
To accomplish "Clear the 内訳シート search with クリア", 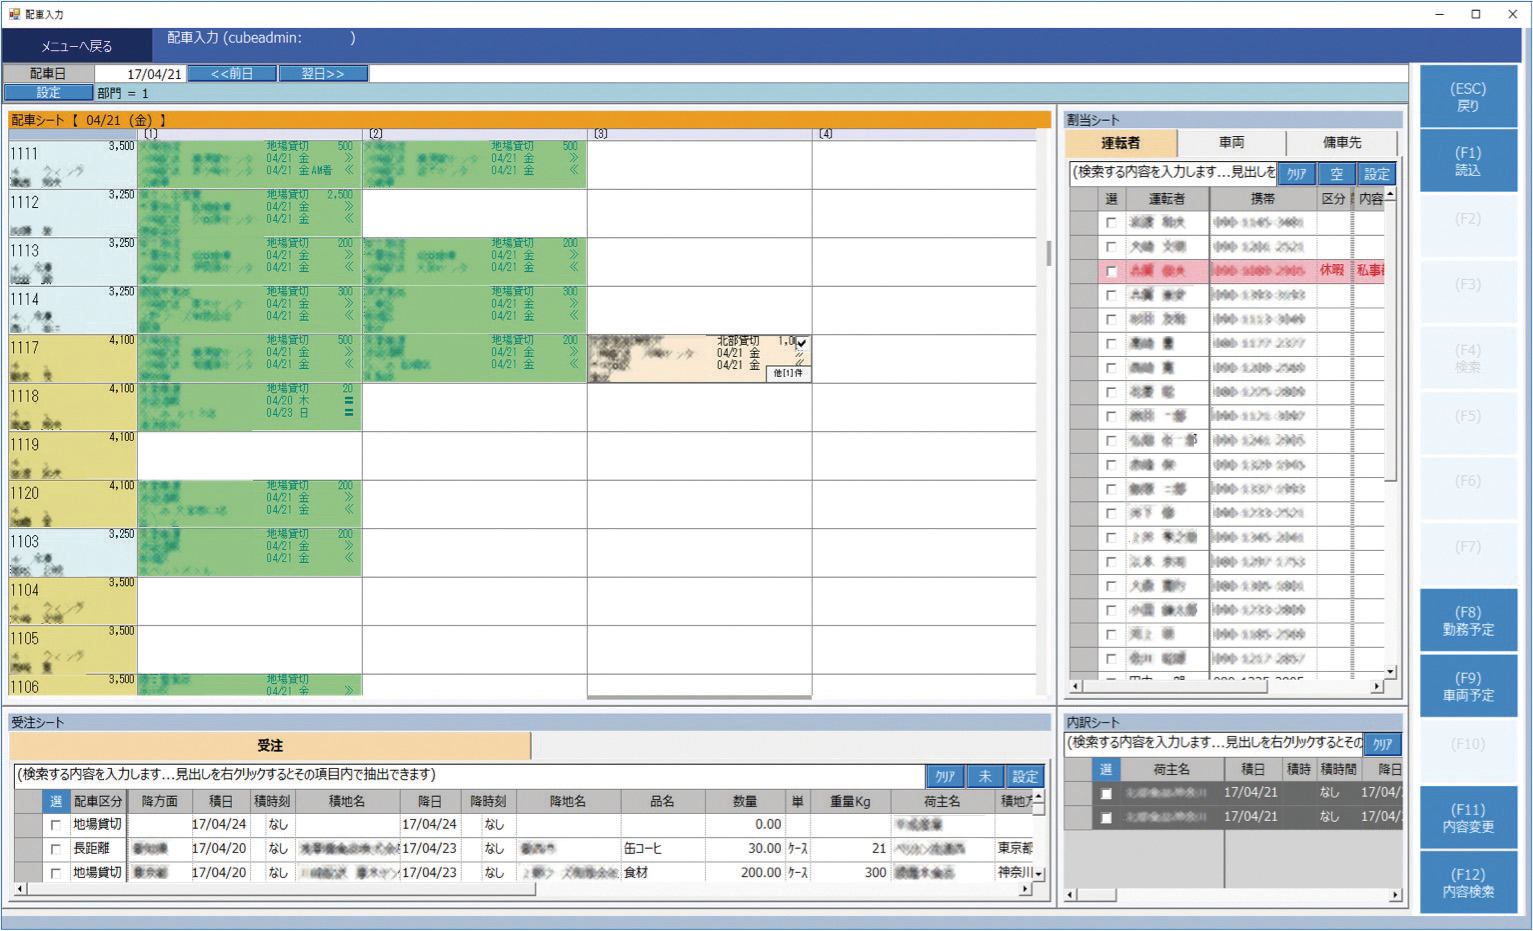I will 1382,744.
